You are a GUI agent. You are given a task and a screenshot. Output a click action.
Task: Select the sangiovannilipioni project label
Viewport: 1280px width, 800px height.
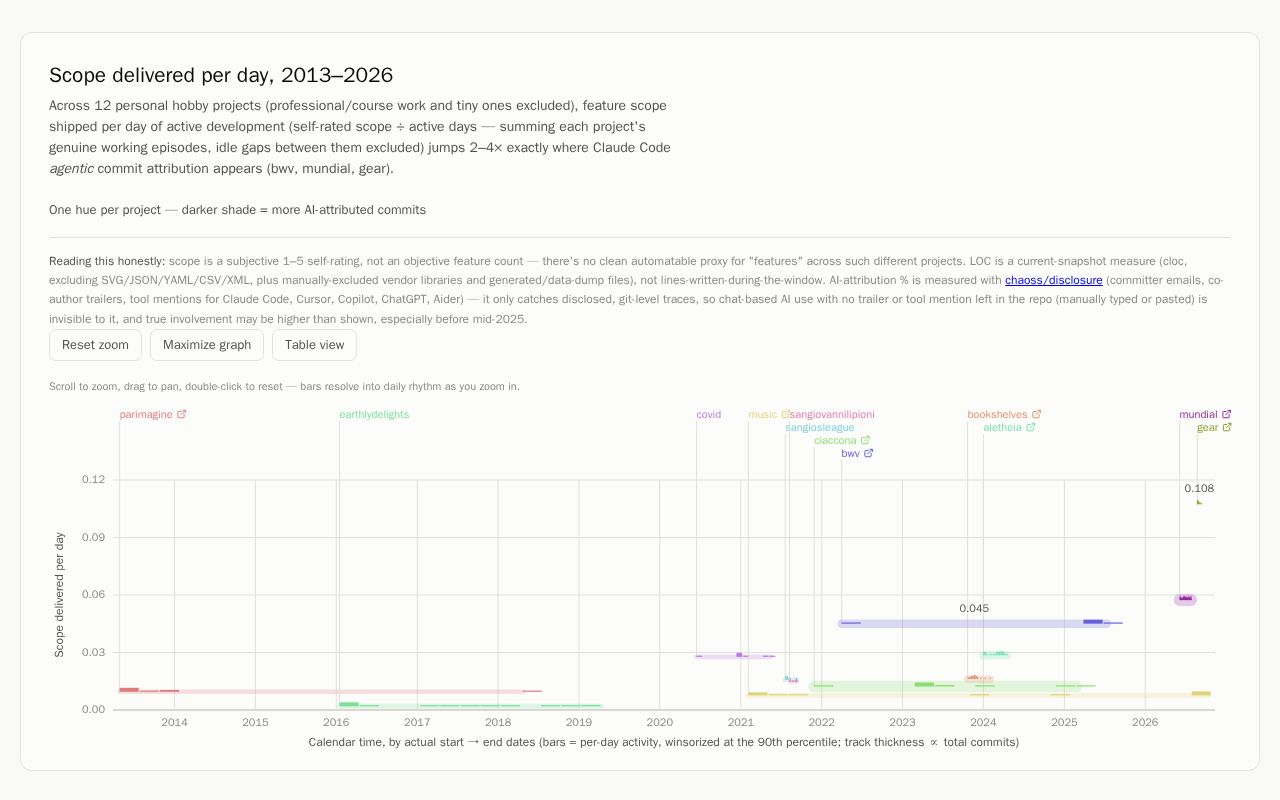(833, 414)
